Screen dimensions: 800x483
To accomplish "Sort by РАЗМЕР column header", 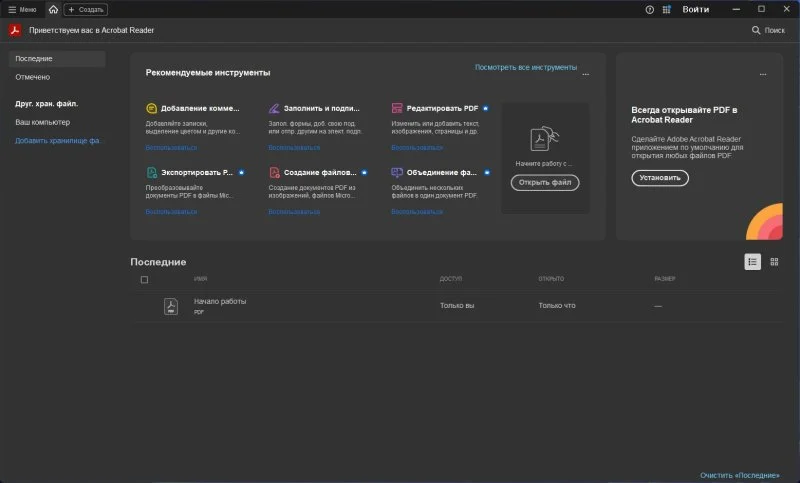I will point(665,279).
